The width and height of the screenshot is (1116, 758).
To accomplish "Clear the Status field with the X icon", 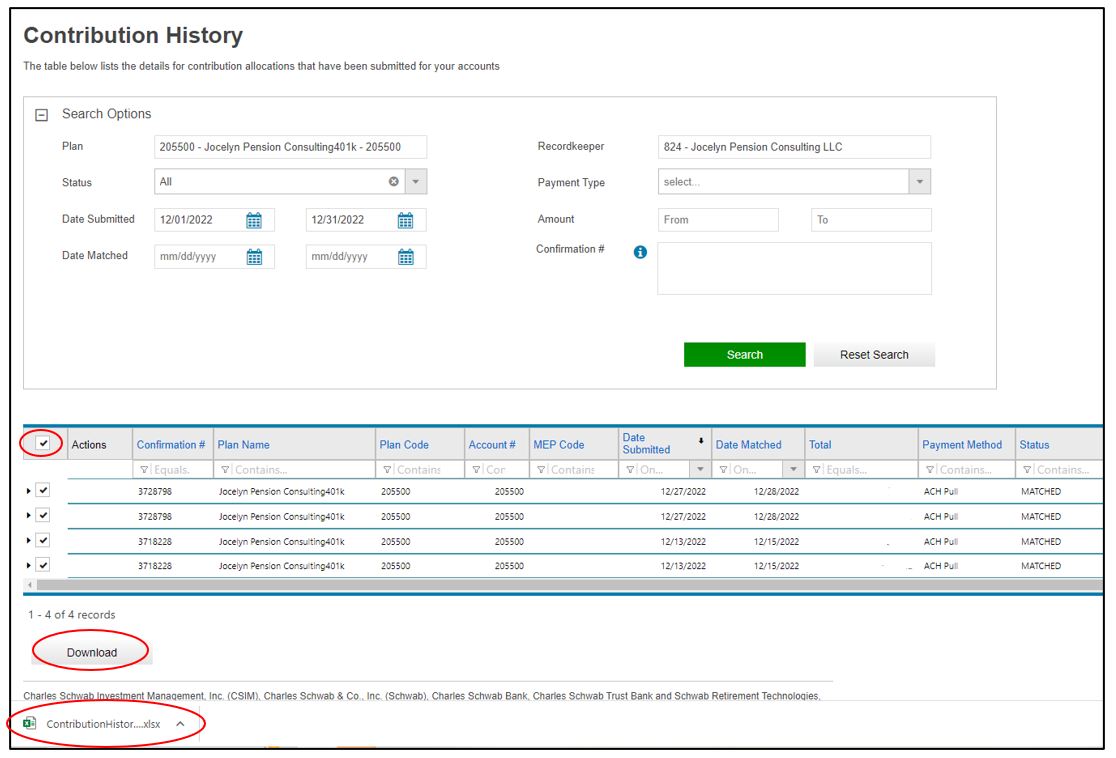I will [x=394, y=182].
